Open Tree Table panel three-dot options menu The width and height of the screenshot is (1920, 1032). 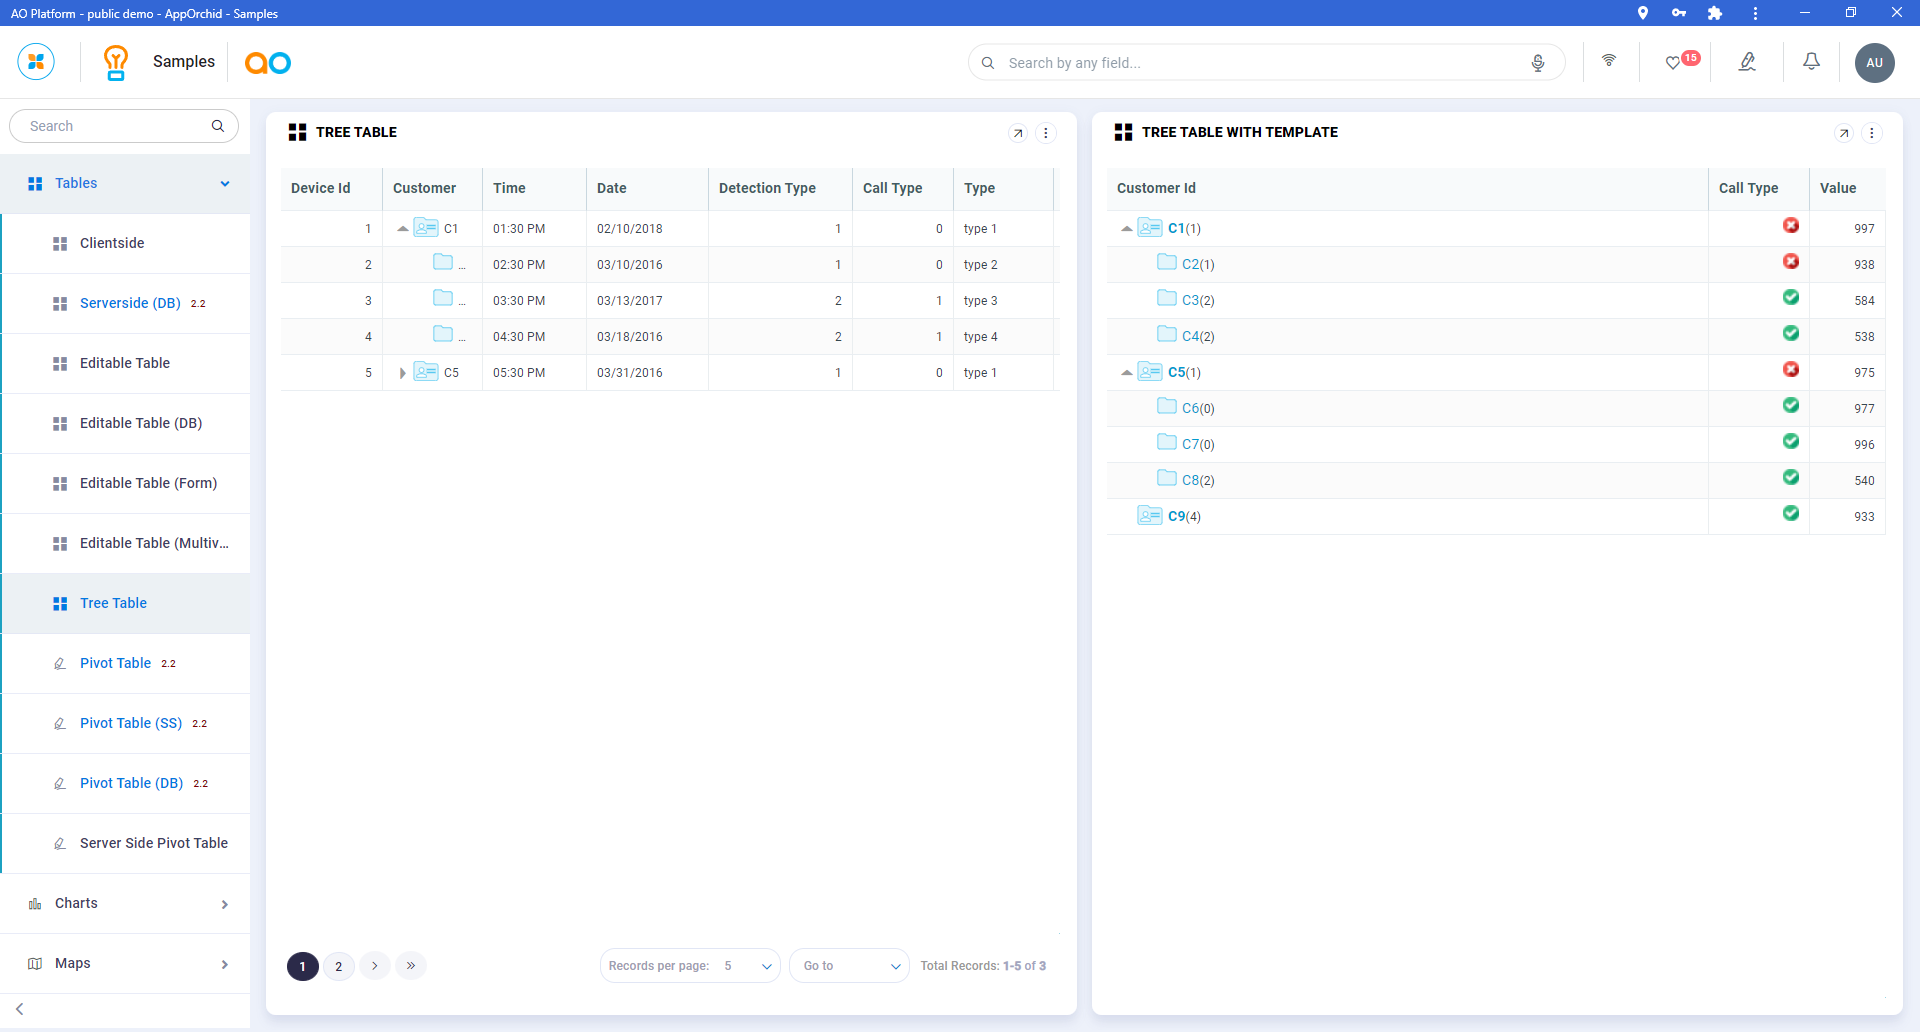pyautogui.click(x=1046, y=133)
